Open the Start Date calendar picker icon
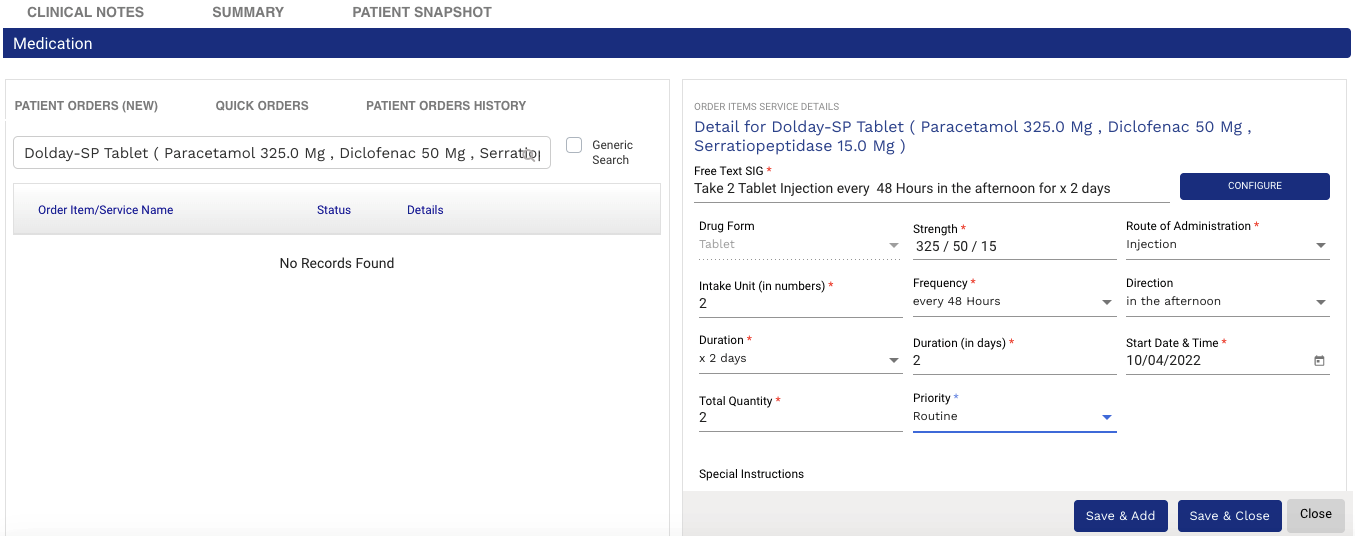 [1319, 361]
